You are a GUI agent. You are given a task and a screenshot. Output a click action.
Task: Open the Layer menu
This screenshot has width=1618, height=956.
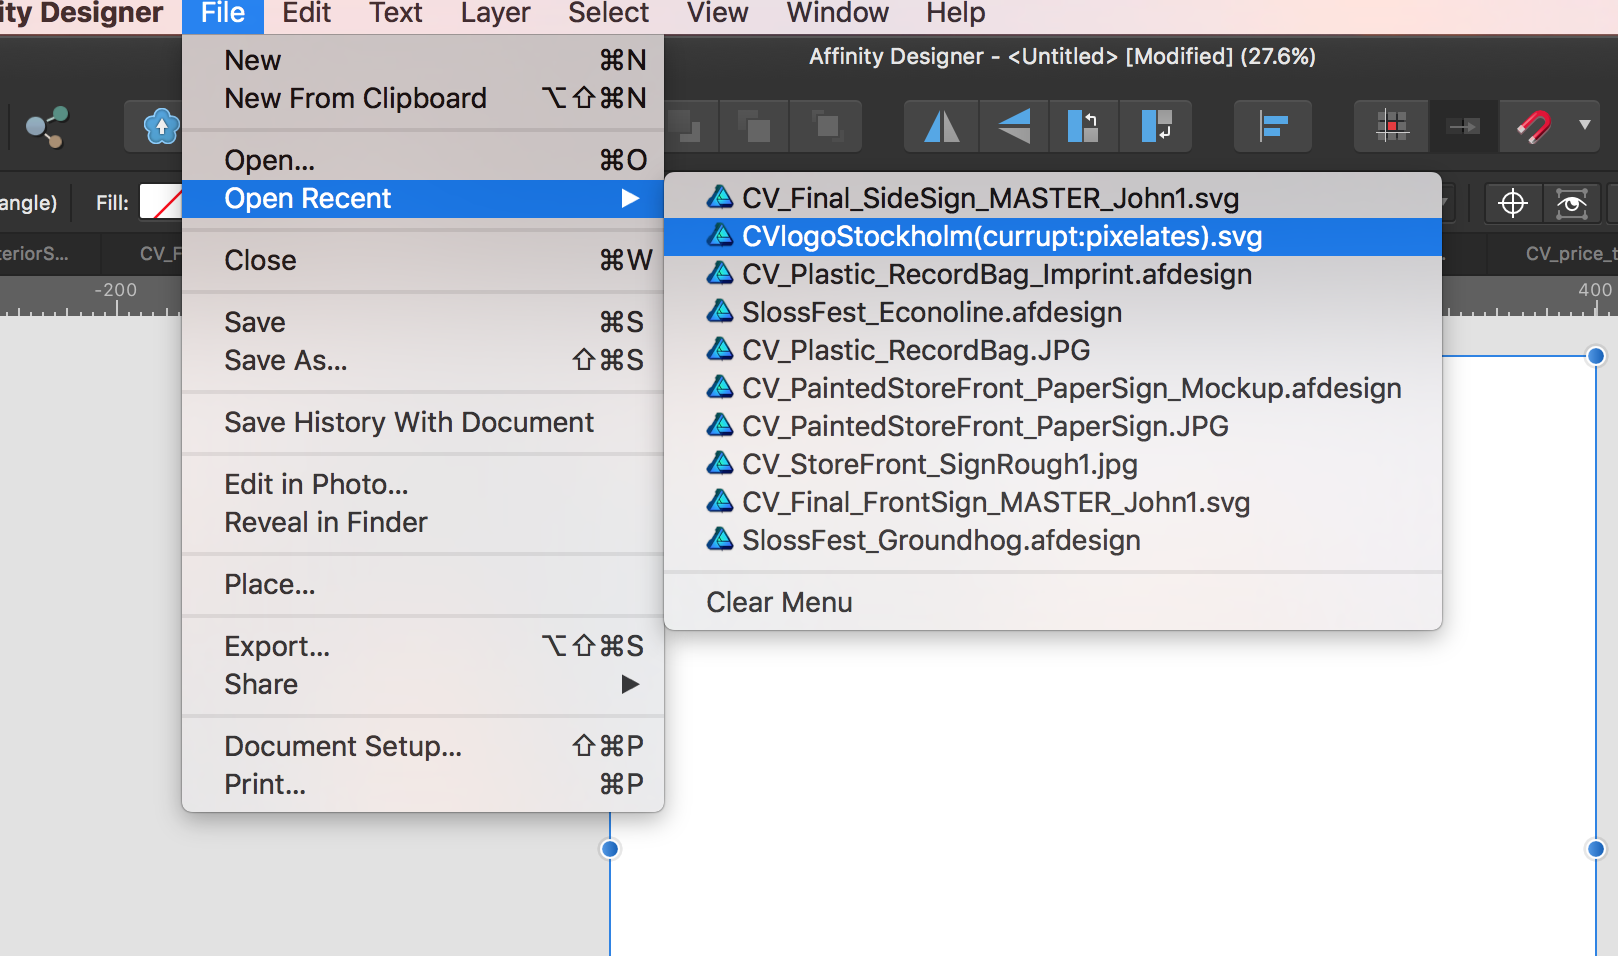click(495, 13)
